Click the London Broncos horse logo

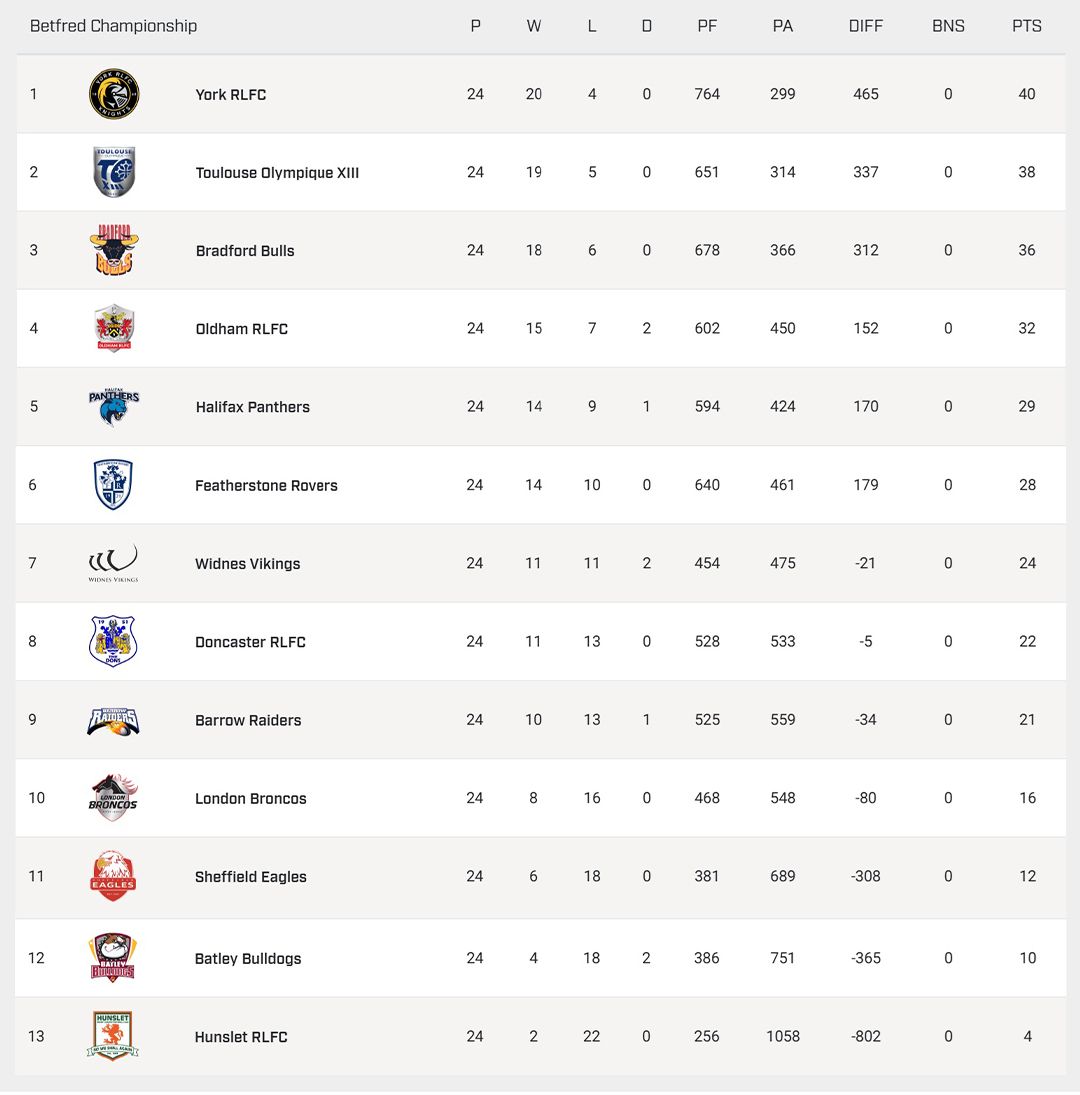[113, 798]
